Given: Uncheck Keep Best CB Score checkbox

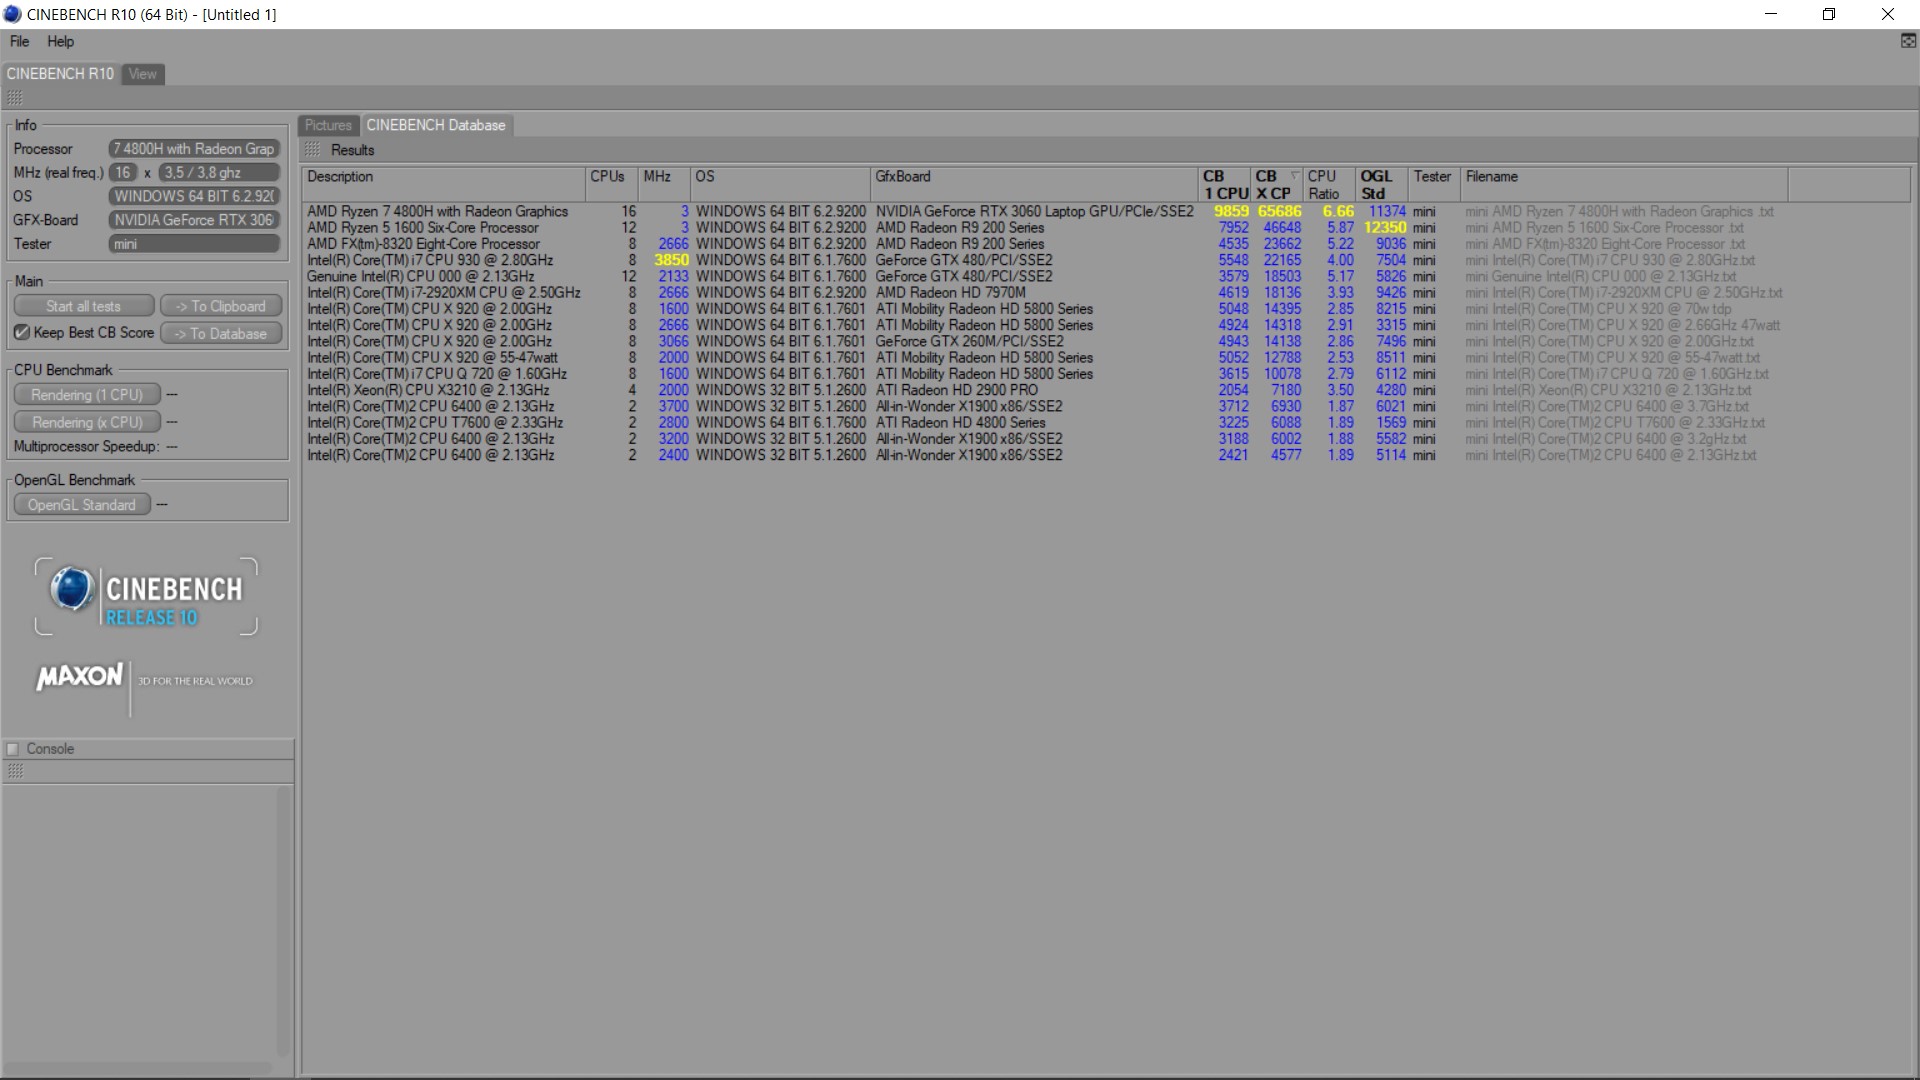Looking at the screenshot, I should coord(22,332).
